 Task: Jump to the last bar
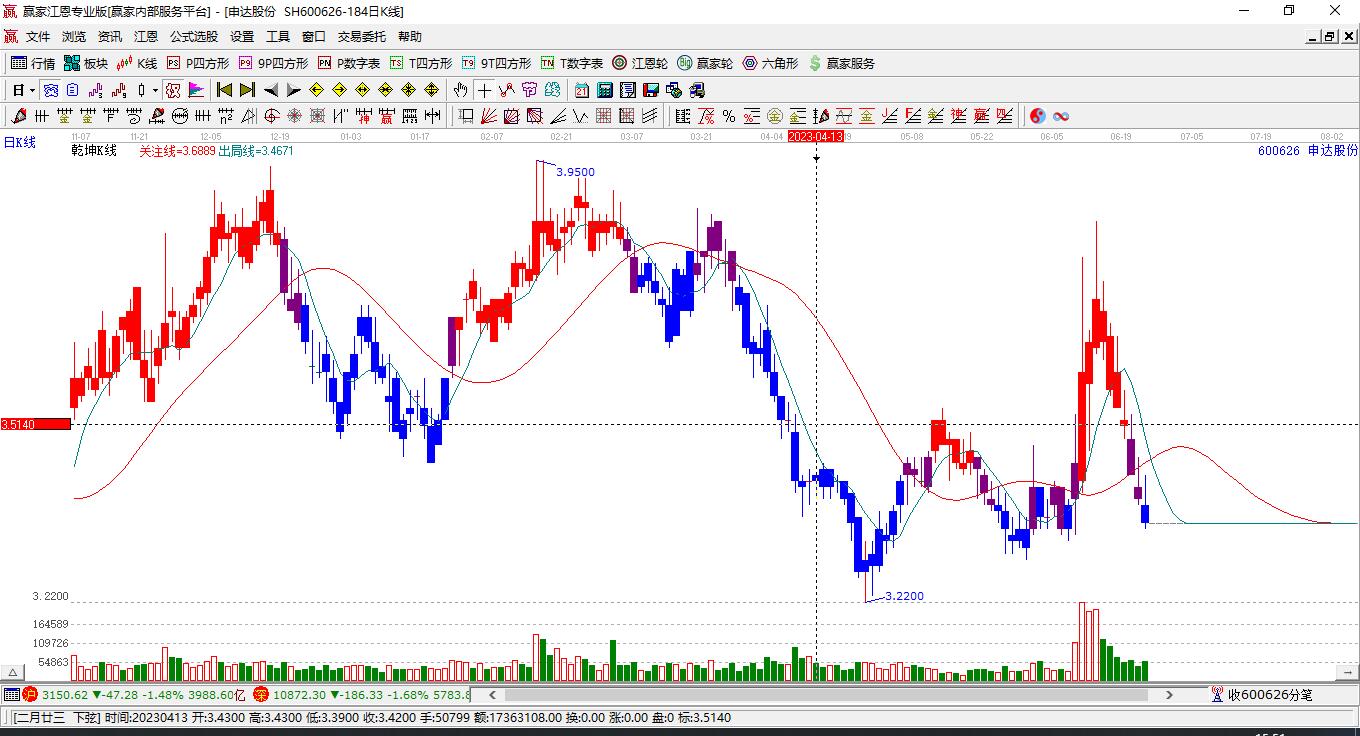click(247, 90)
